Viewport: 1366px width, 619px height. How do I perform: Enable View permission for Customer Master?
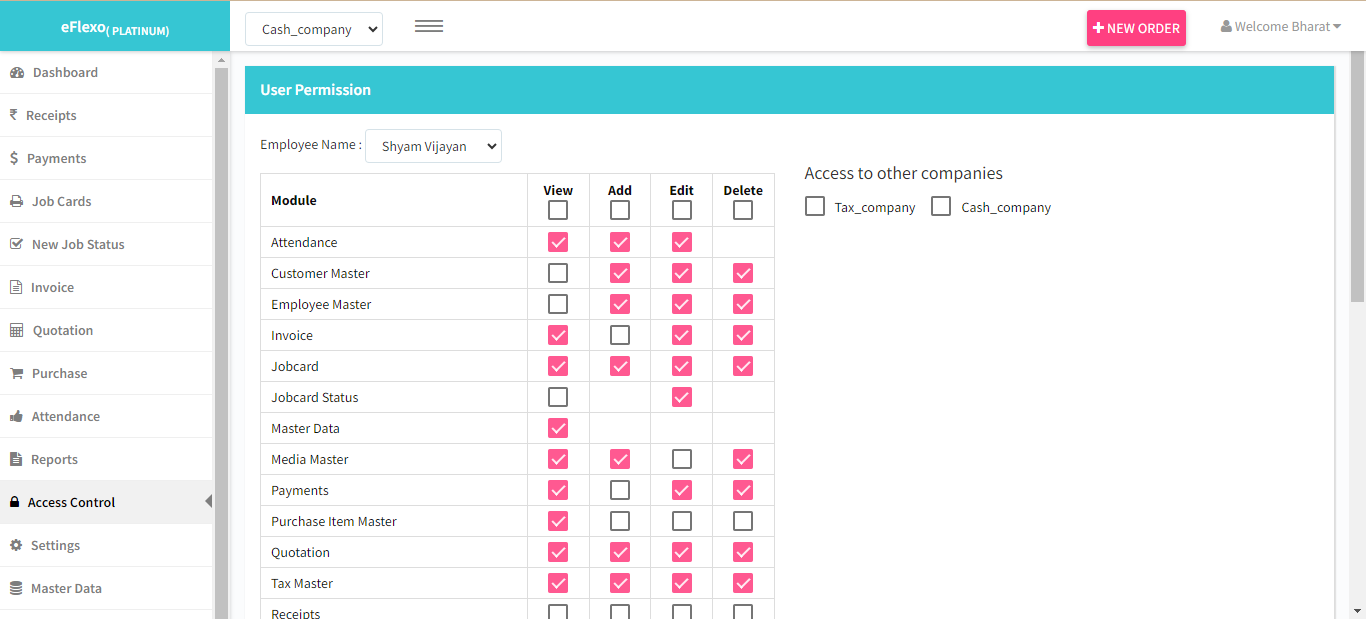[x=558, y=273]
